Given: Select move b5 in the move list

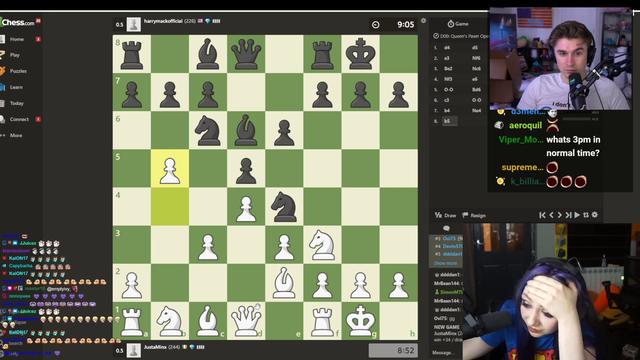Looking at the screenshot, I should point(450,121).
